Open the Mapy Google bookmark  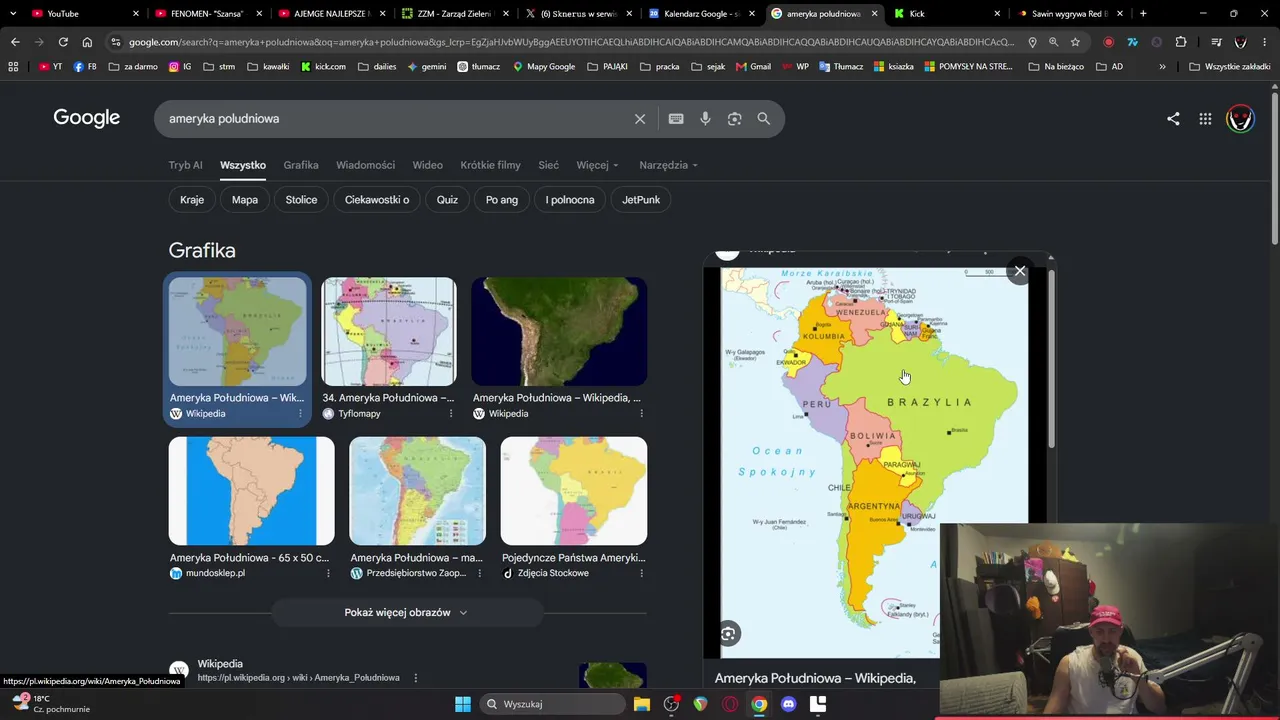[544, 67]
